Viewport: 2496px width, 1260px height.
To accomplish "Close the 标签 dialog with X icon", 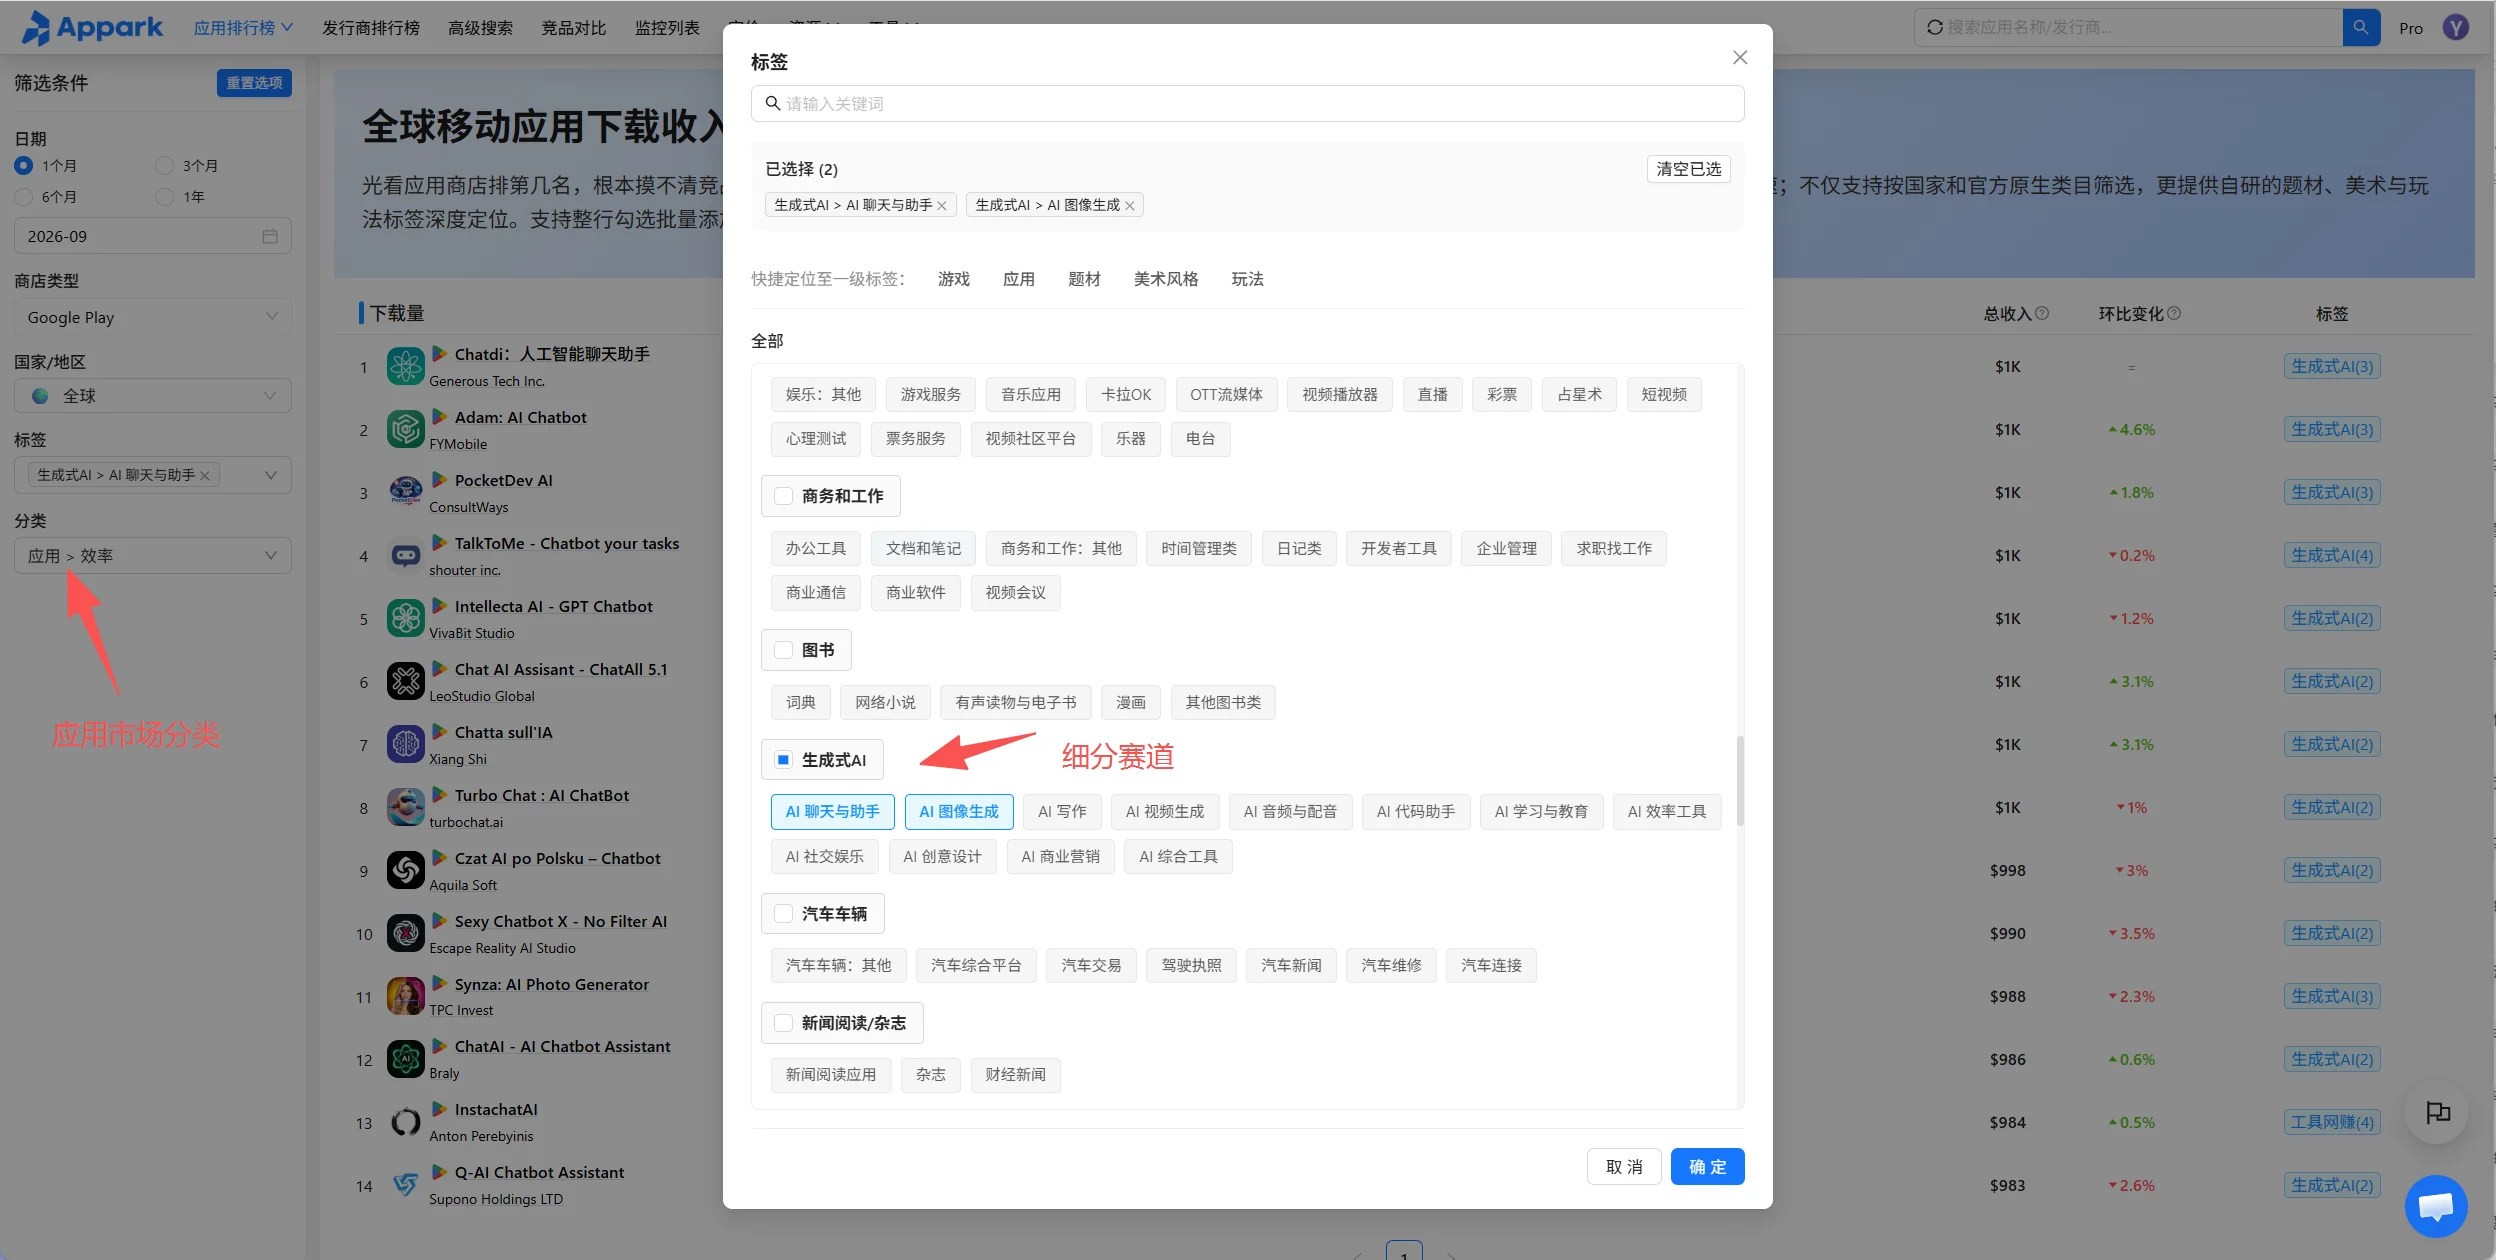I will 1740,58.
